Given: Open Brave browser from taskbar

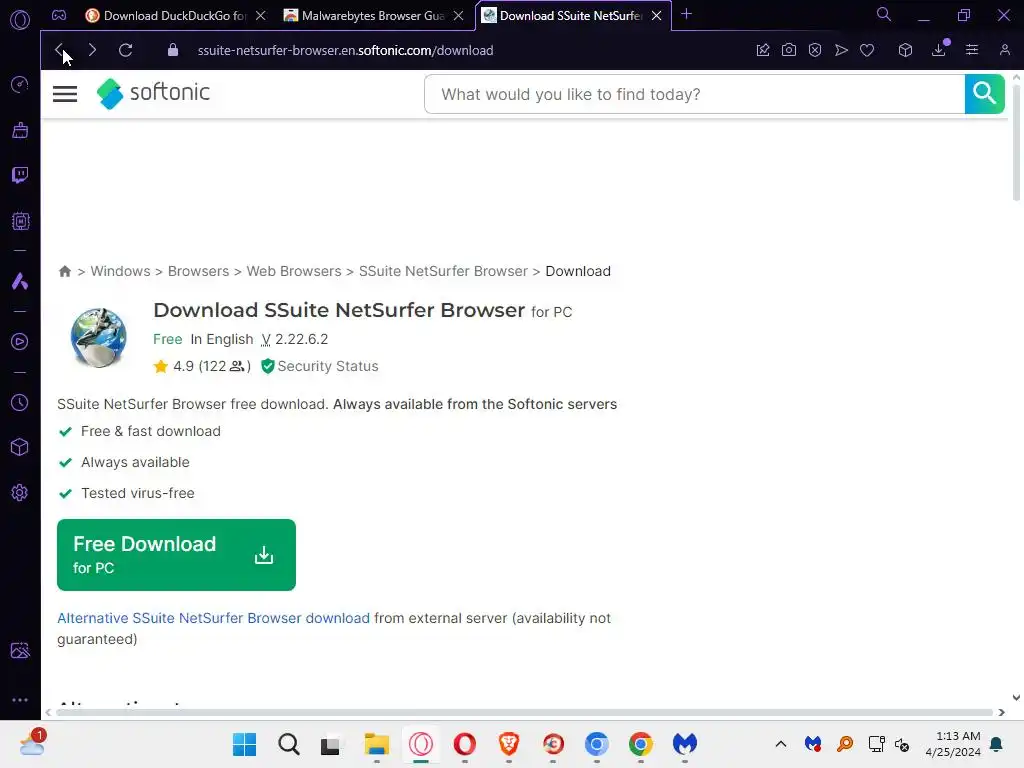Looking at the screenshot, I should pyautogui.click(x=509, y=744).
